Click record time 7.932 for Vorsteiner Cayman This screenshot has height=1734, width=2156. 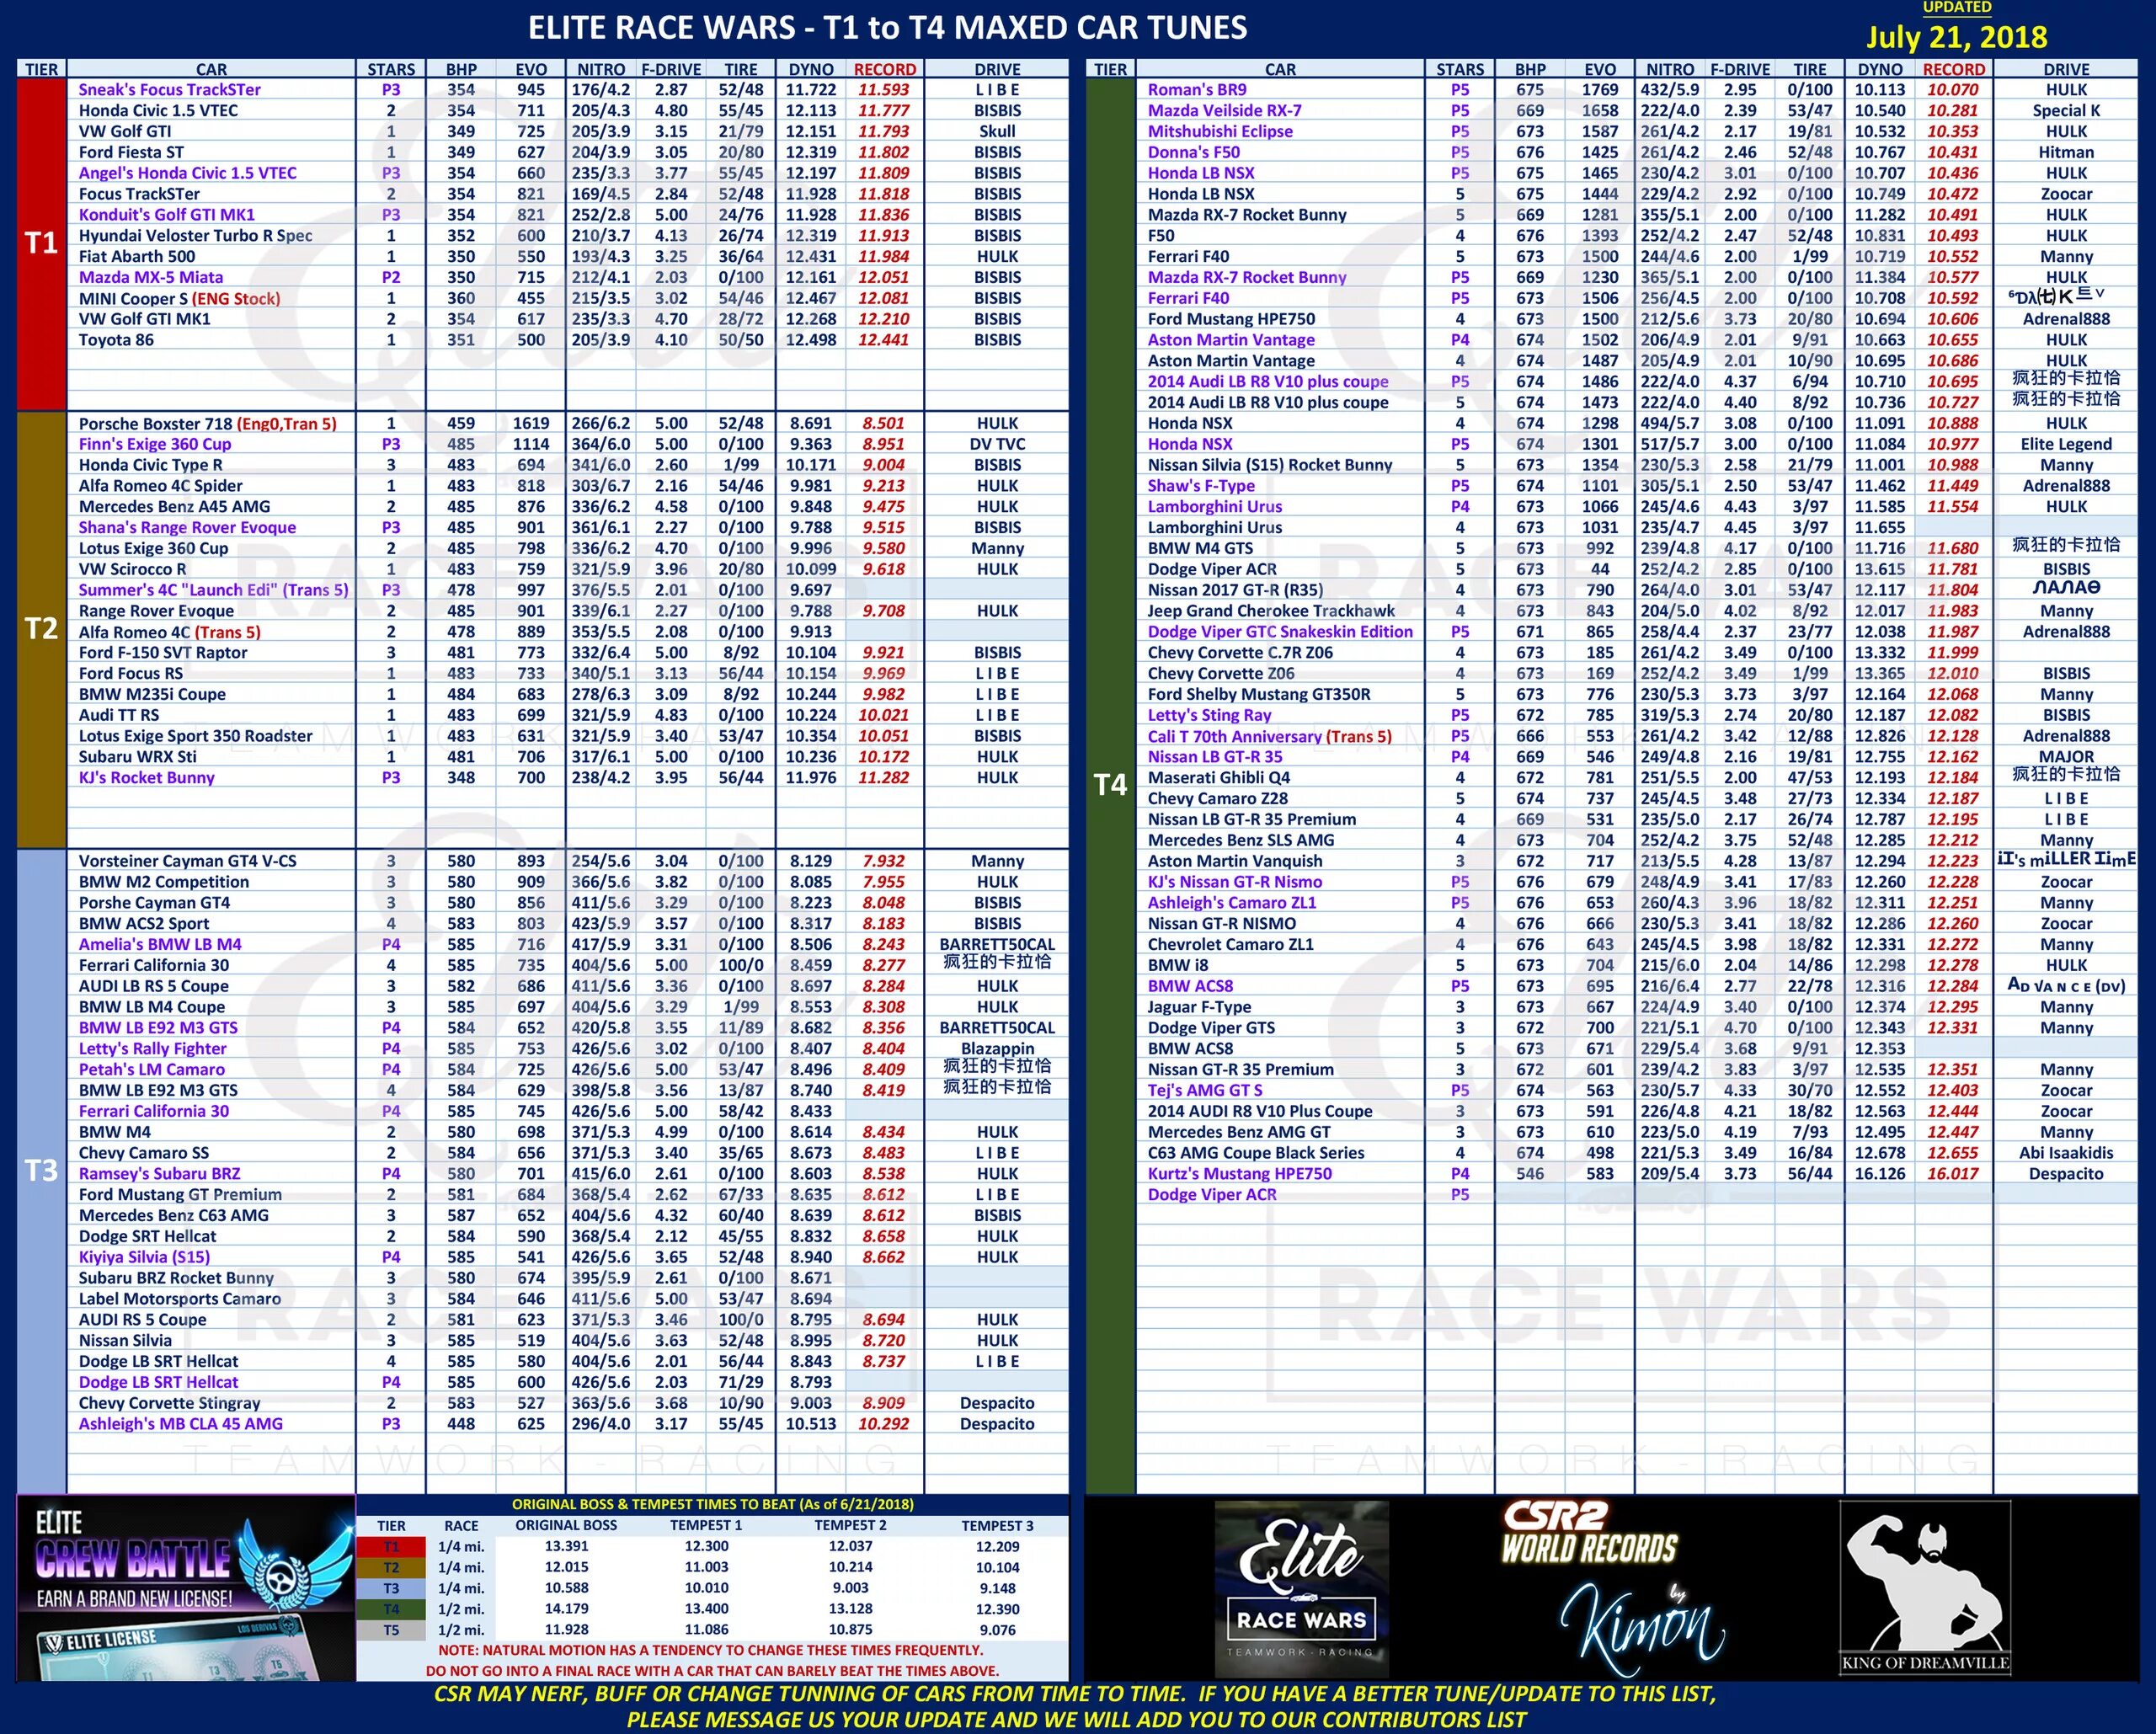(884, 860)
